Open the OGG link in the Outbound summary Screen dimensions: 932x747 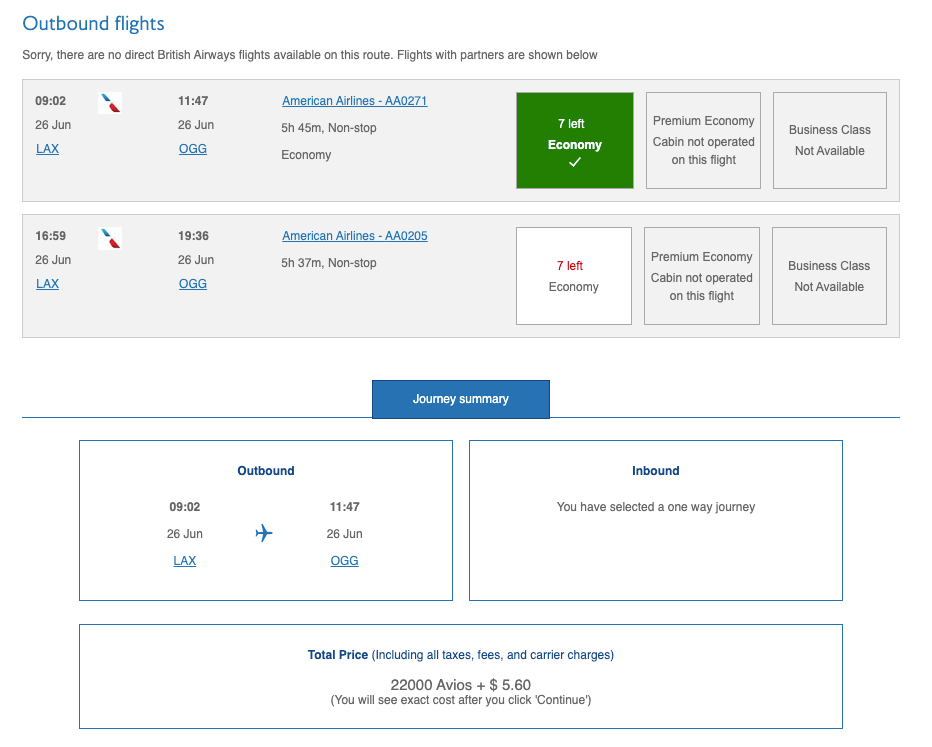point(344,561)
